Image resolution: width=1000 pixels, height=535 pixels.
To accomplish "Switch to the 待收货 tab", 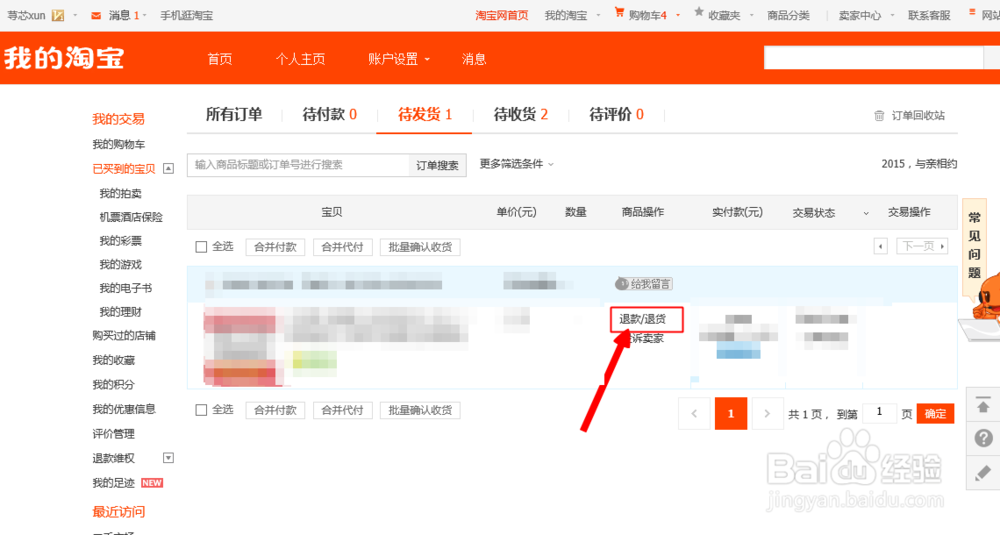I will click(x=520, y=115).
